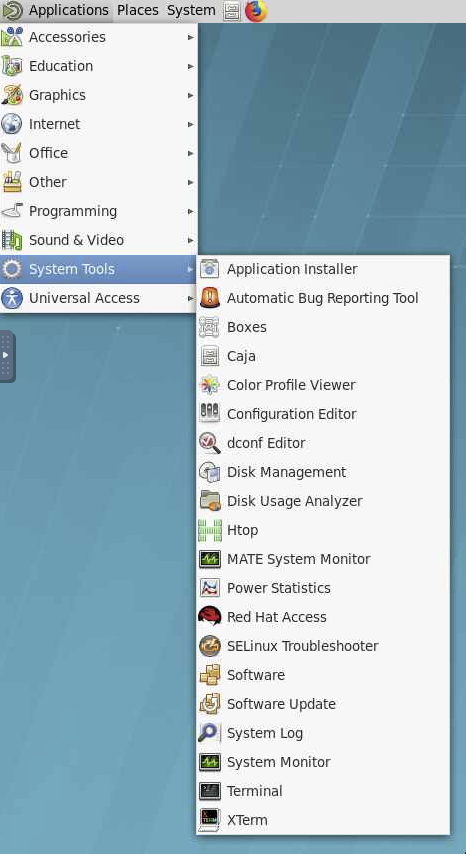This screenshot has height=854, width=466.
Task: Select the Universal Access category
Action: (x=99, y=298)
